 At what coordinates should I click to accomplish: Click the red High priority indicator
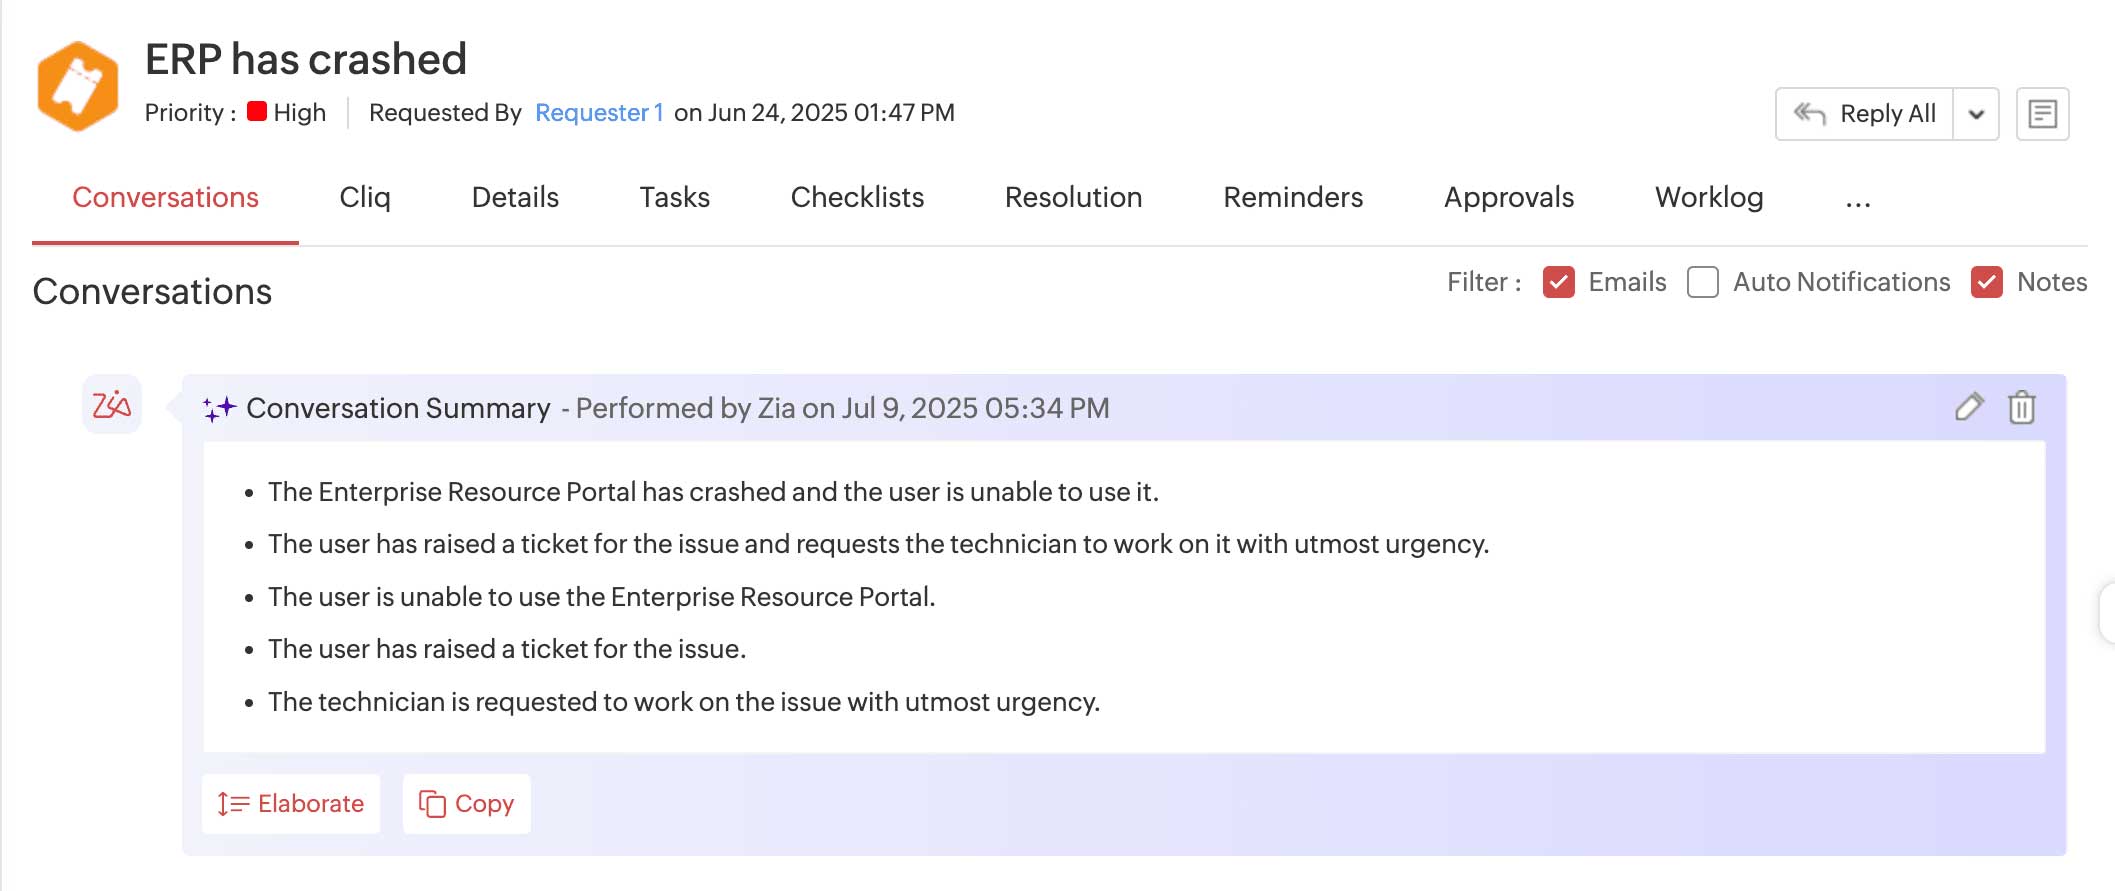click(258, 111)
